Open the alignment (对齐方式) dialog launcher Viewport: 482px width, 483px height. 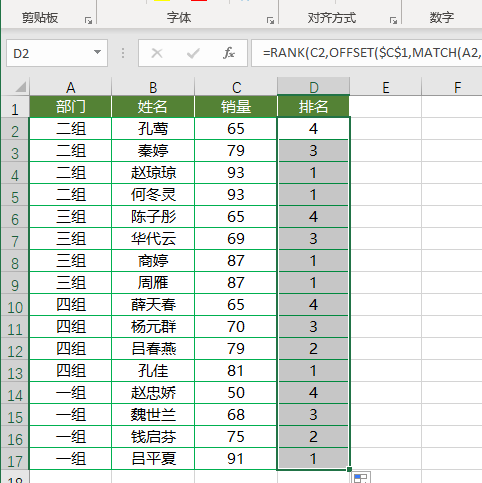393,21
